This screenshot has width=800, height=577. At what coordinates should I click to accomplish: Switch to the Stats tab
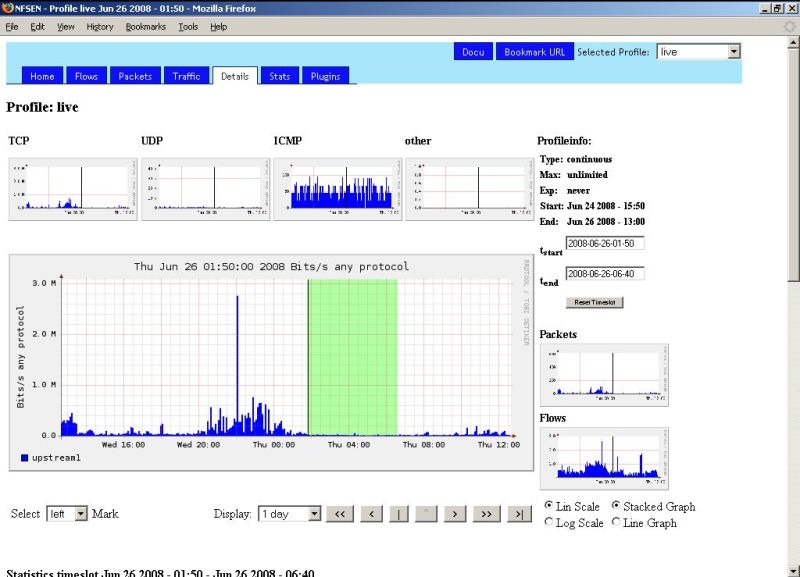279,76
